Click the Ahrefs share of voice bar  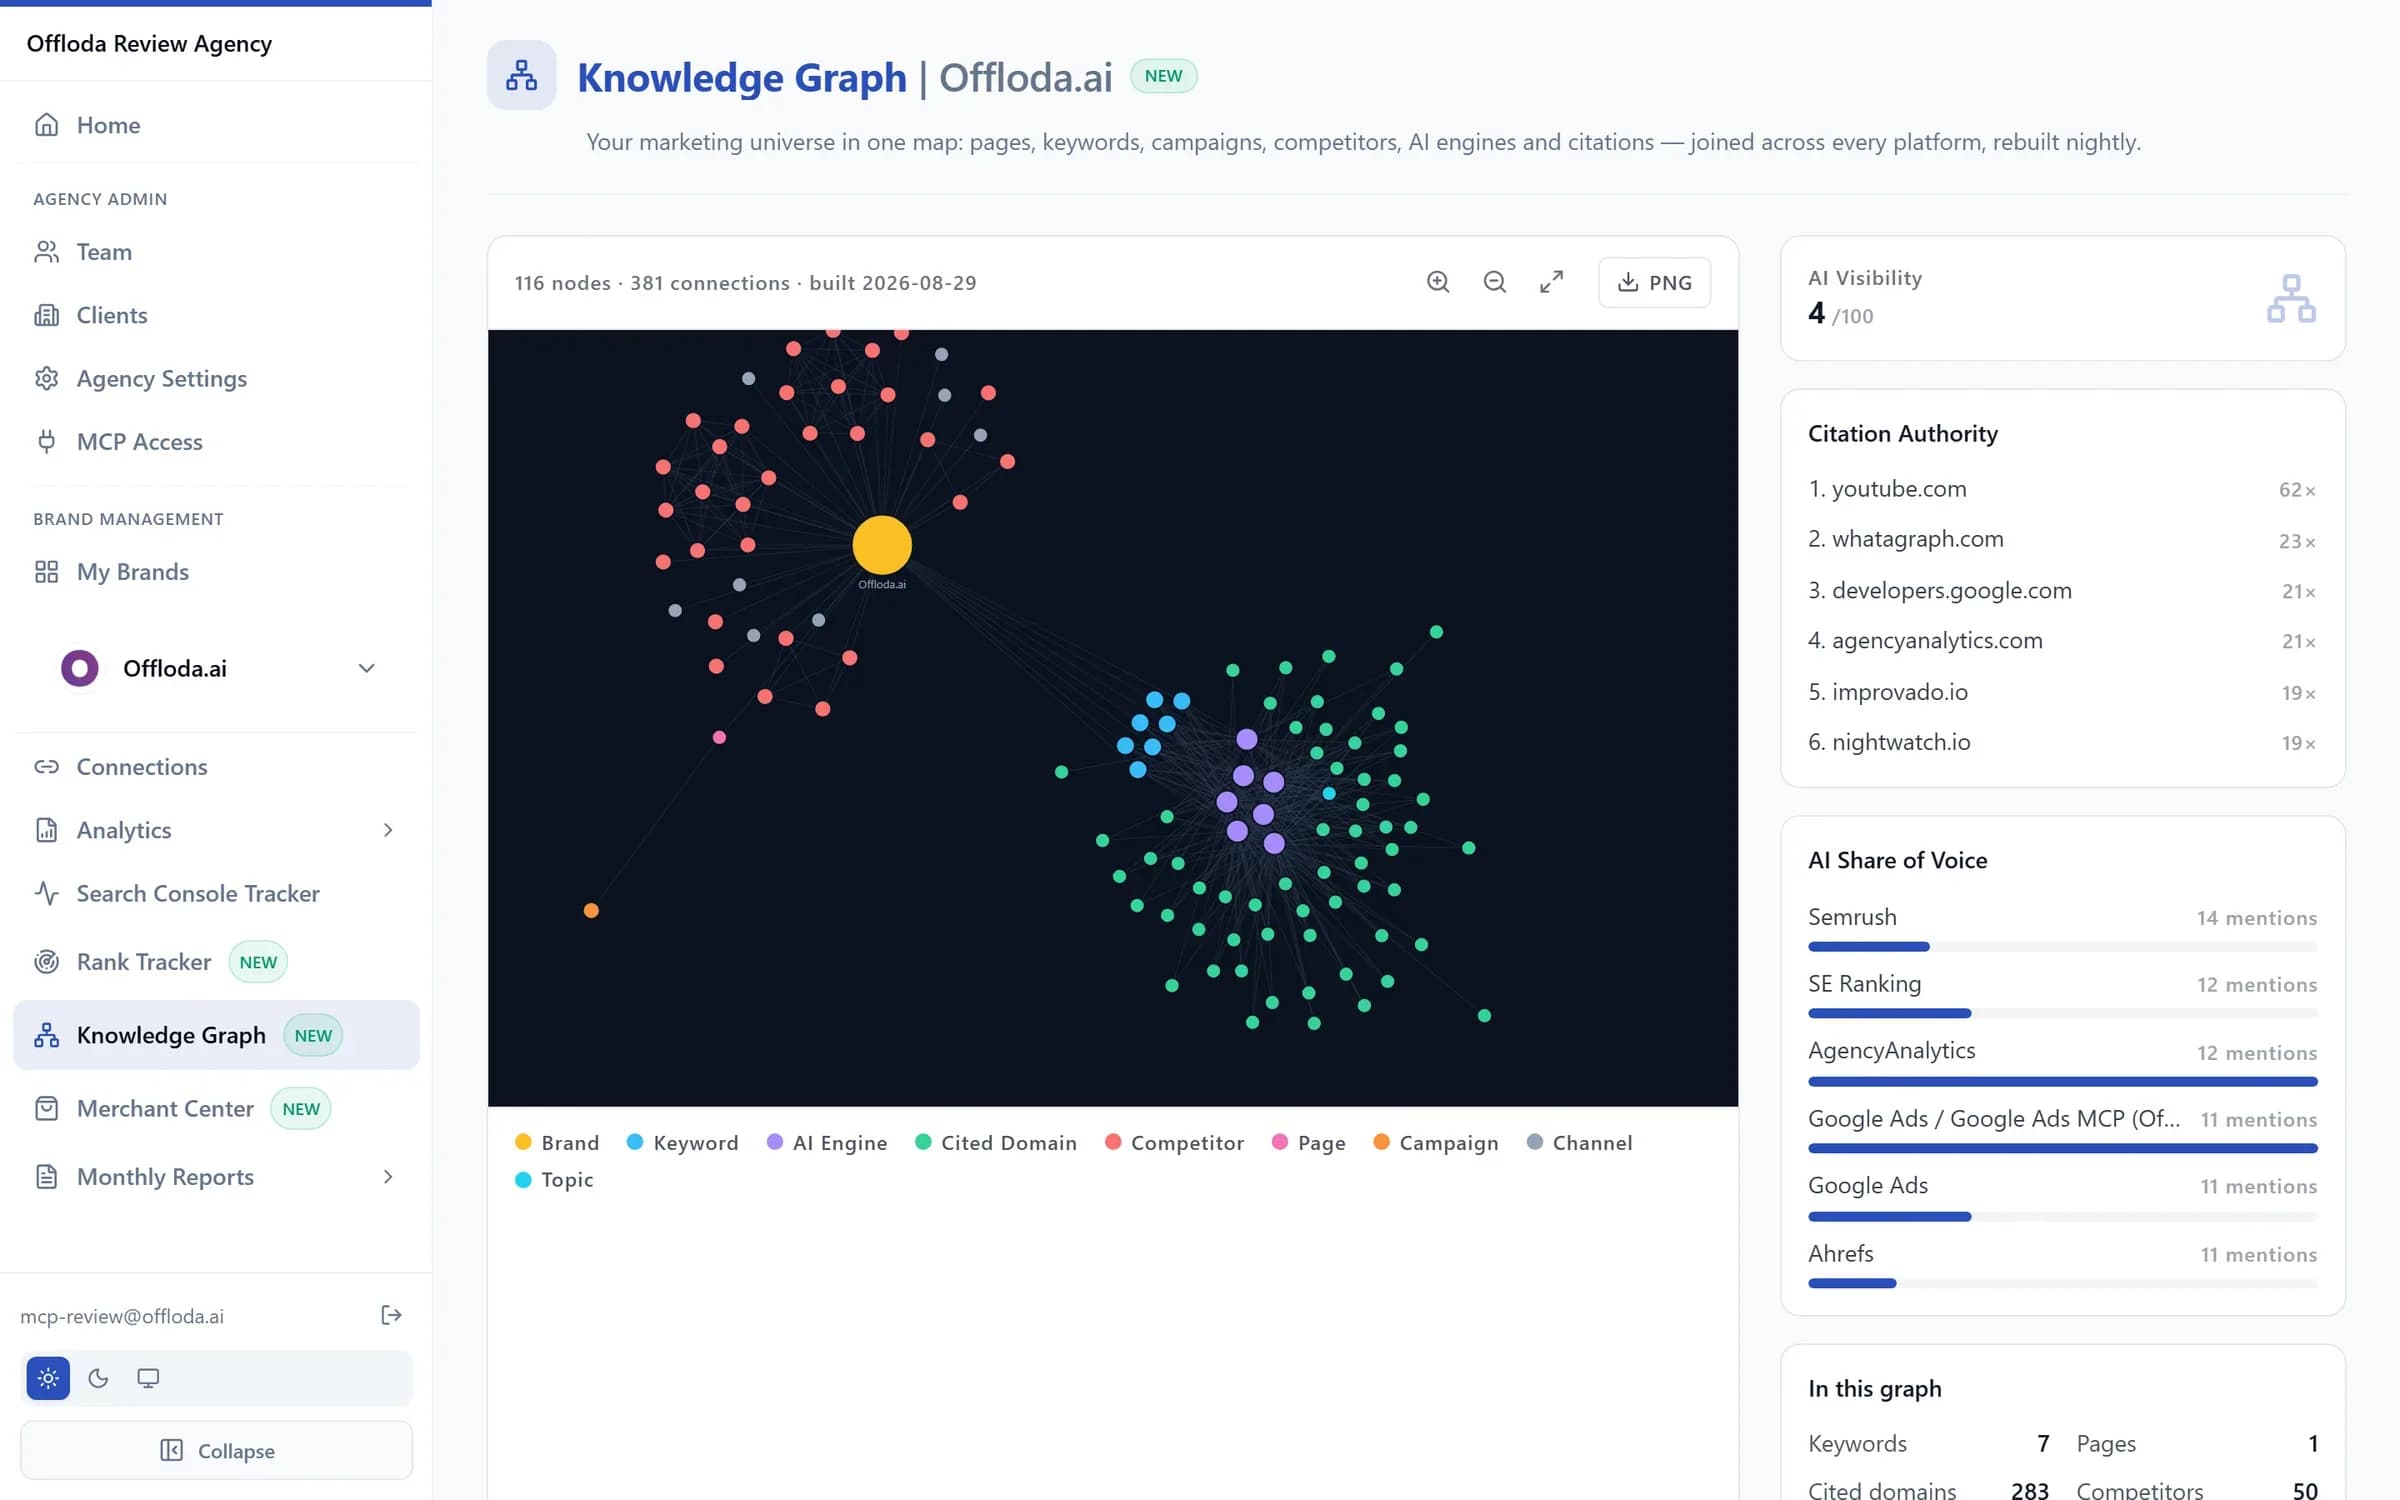(x=2062, y=1283)
